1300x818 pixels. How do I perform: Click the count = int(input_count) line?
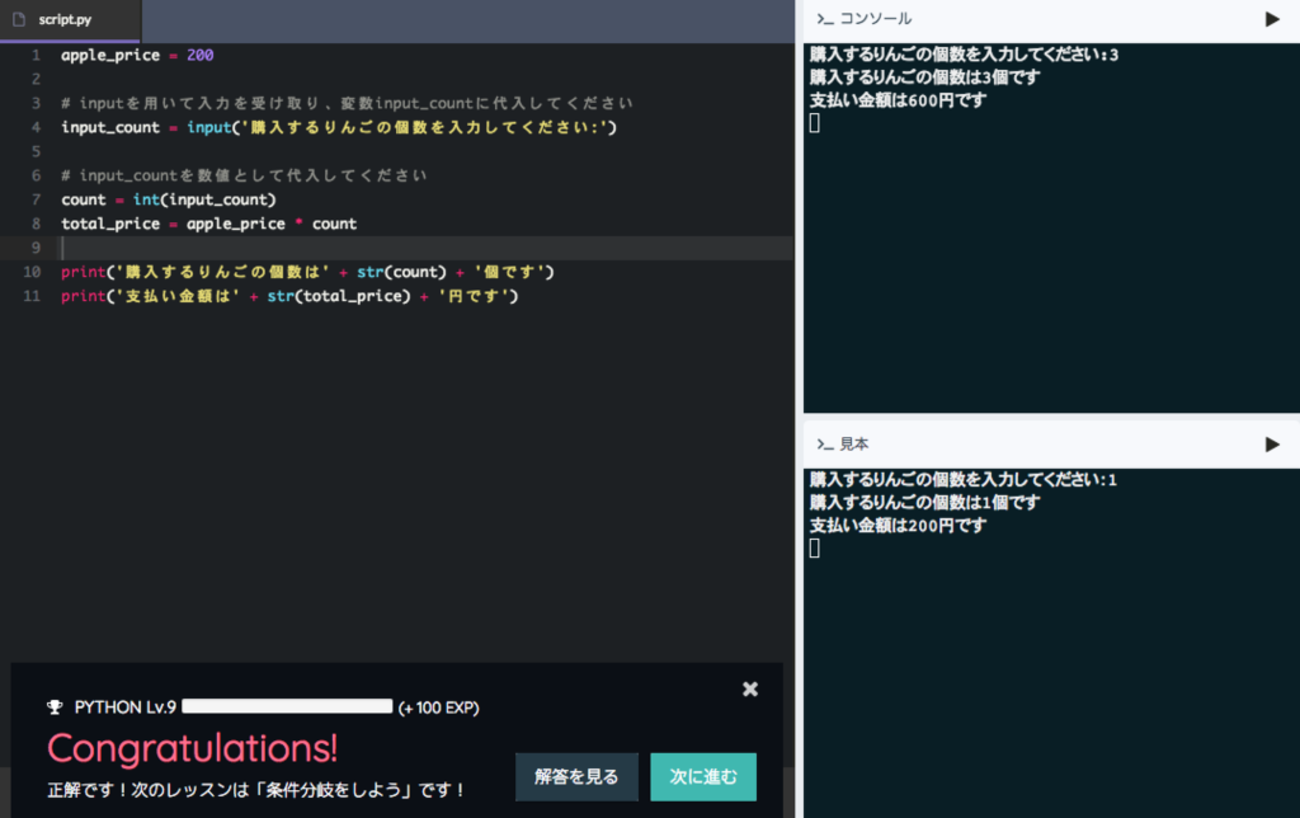pos(168,199)
